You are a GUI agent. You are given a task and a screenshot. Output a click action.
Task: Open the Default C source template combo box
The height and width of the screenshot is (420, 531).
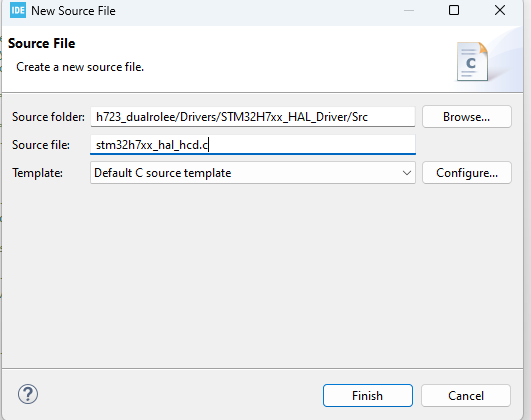[x=253, y=173]
